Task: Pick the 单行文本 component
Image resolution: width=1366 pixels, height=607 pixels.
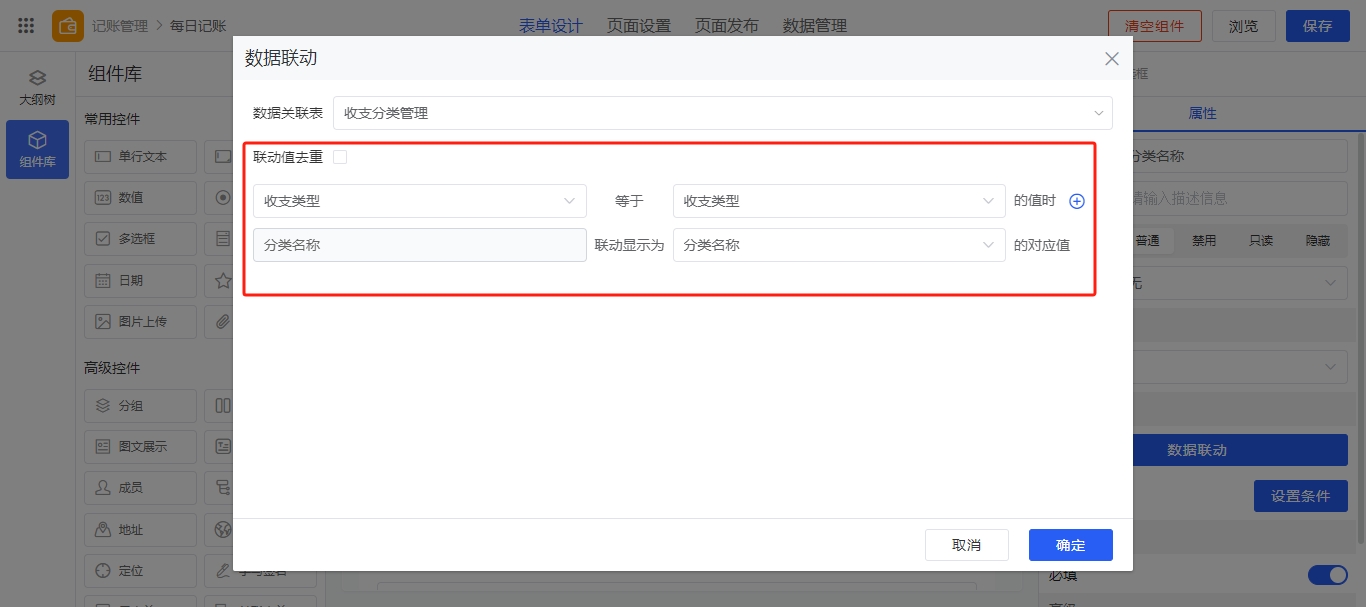Action: (x=141, y=156)
